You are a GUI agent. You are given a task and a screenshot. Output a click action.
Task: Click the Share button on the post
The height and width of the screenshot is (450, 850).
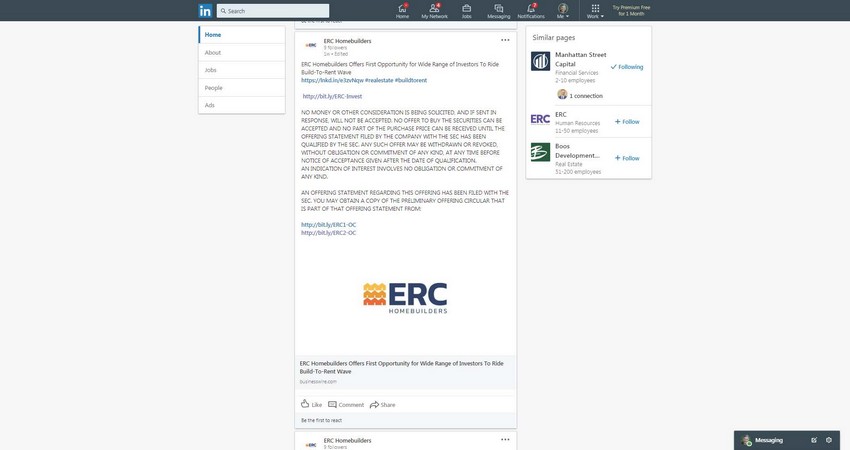point(382,405)
